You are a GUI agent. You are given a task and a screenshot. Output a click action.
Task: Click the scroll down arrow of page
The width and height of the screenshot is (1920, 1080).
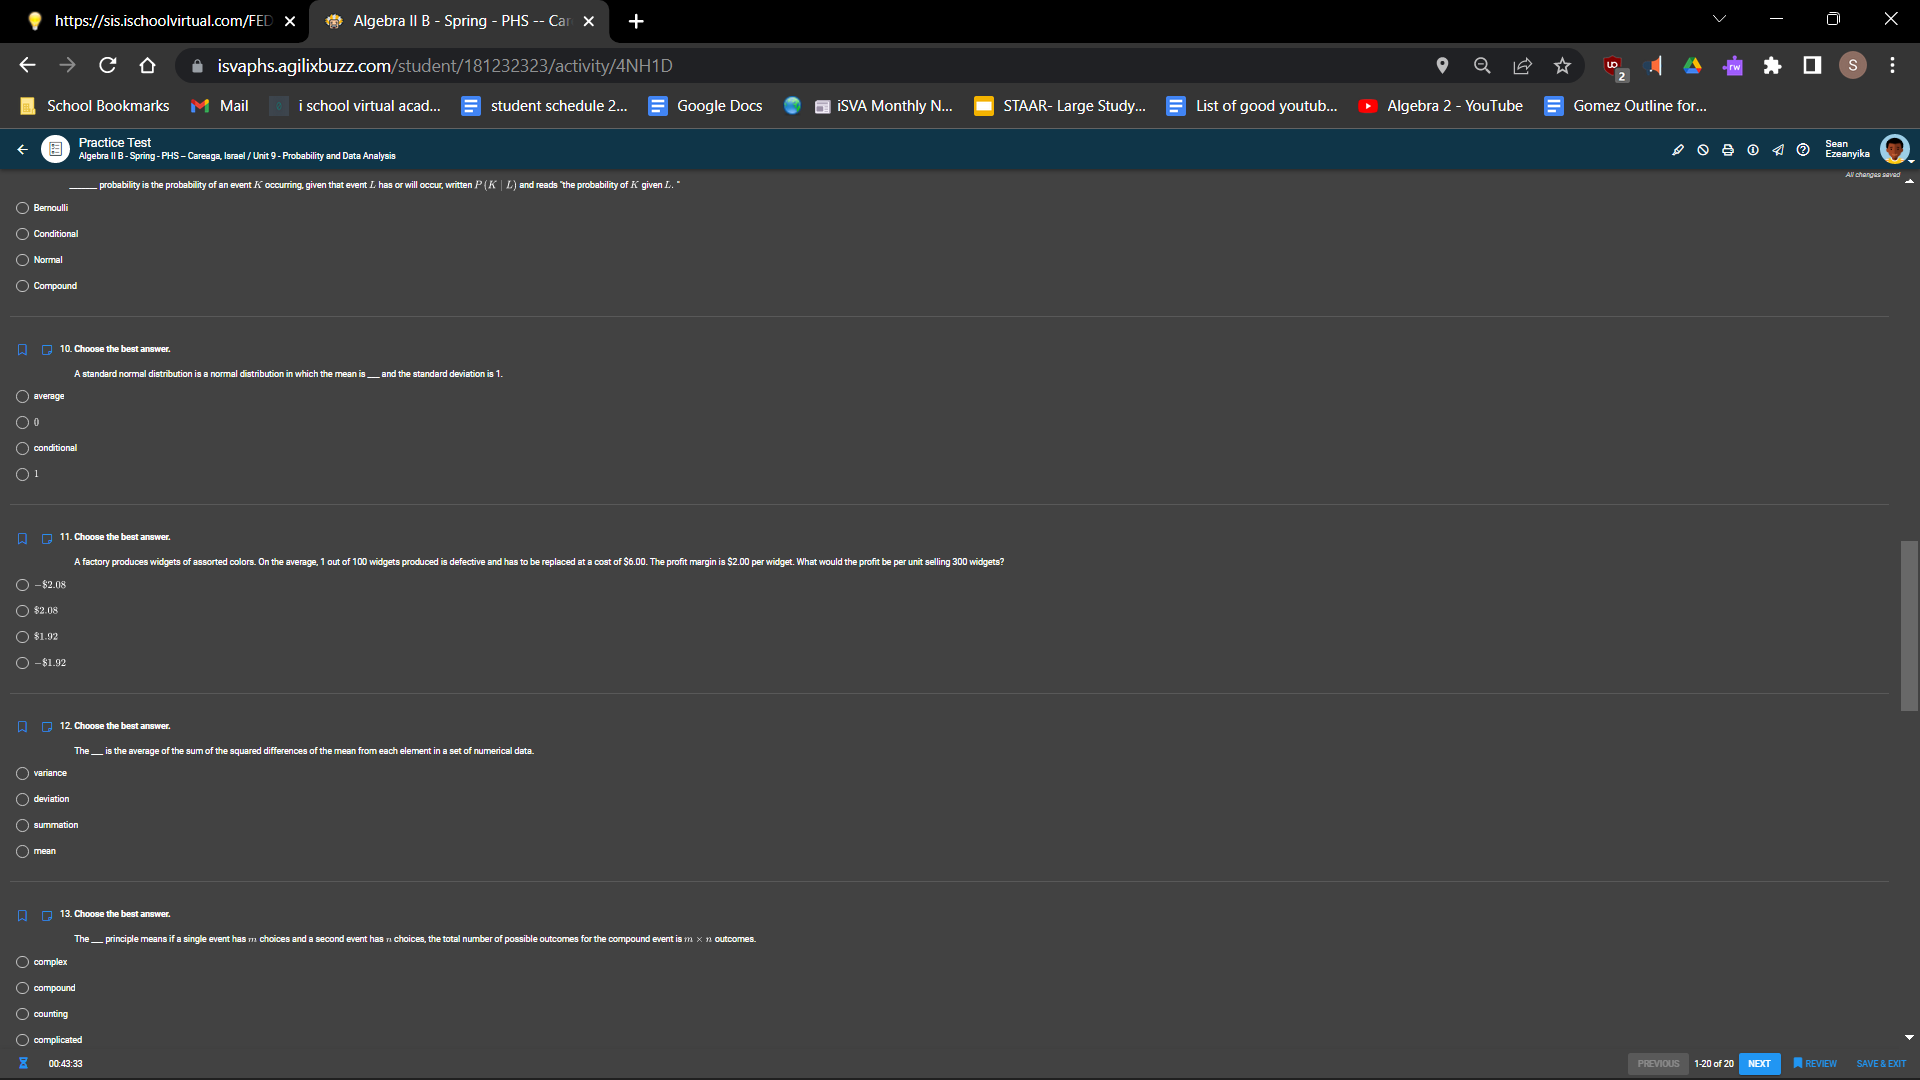(1909, 1038)
